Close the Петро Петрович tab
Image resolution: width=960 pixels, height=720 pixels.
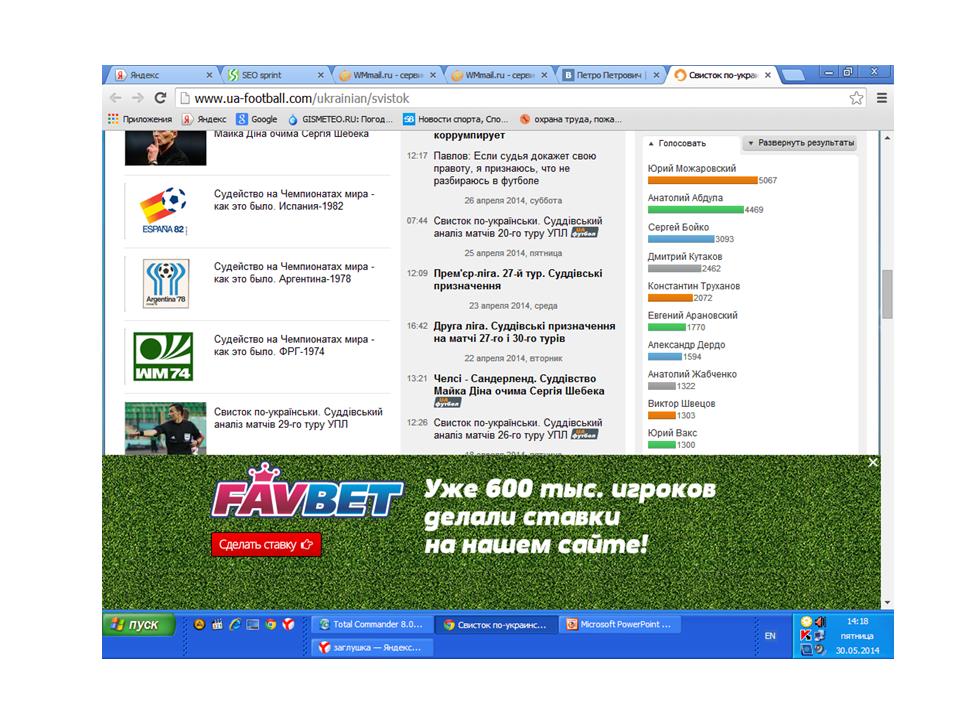(x=656, y=75)
